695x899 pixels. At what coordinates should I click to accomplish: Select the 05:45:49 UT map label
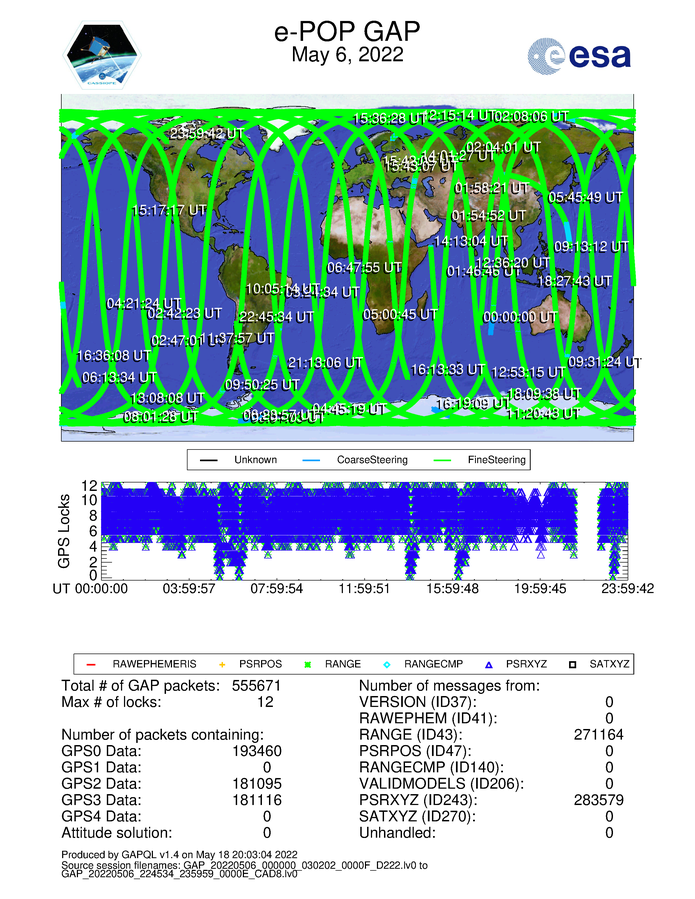coord(588,197)
